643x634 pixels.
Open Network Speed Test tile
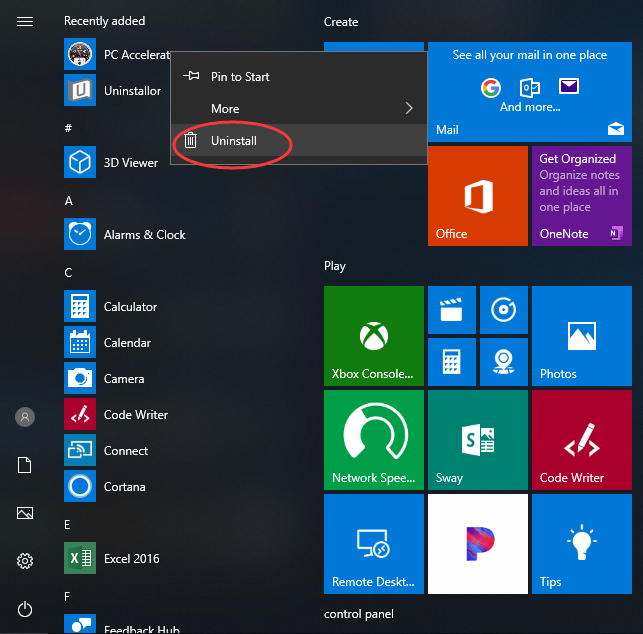coord(374,440)
